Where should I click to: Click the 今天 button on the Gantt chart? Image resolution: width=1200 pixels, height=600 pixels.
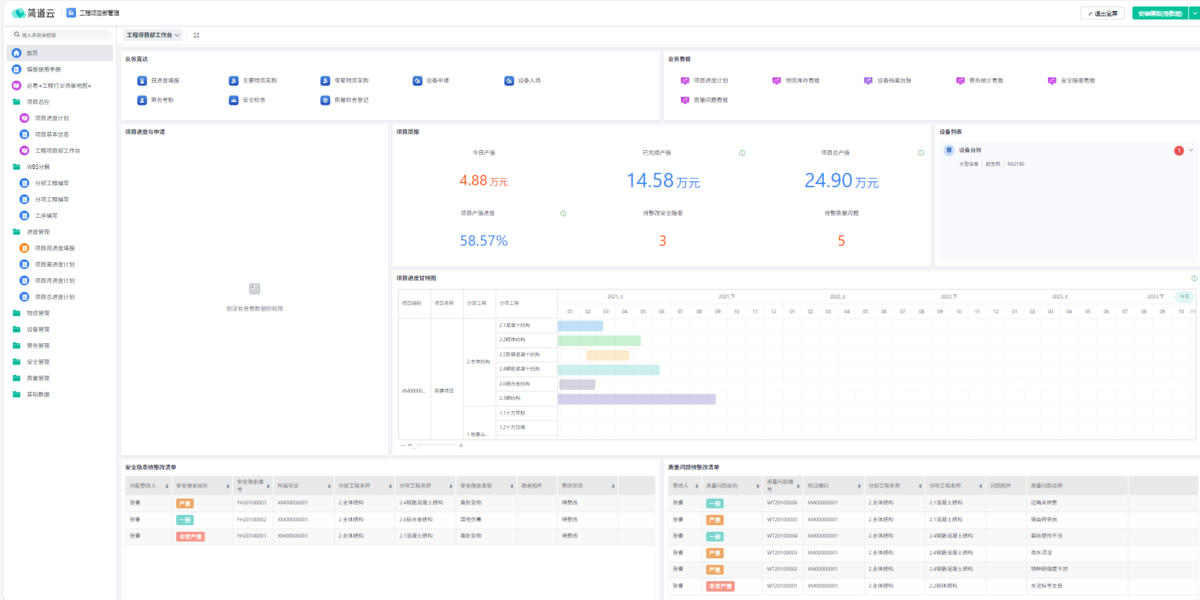click(1183, 296)
